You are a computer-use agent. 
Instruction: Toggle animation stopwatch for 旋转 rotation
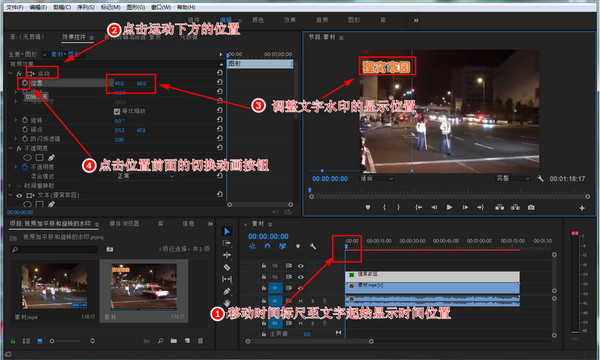coord(25,120)
